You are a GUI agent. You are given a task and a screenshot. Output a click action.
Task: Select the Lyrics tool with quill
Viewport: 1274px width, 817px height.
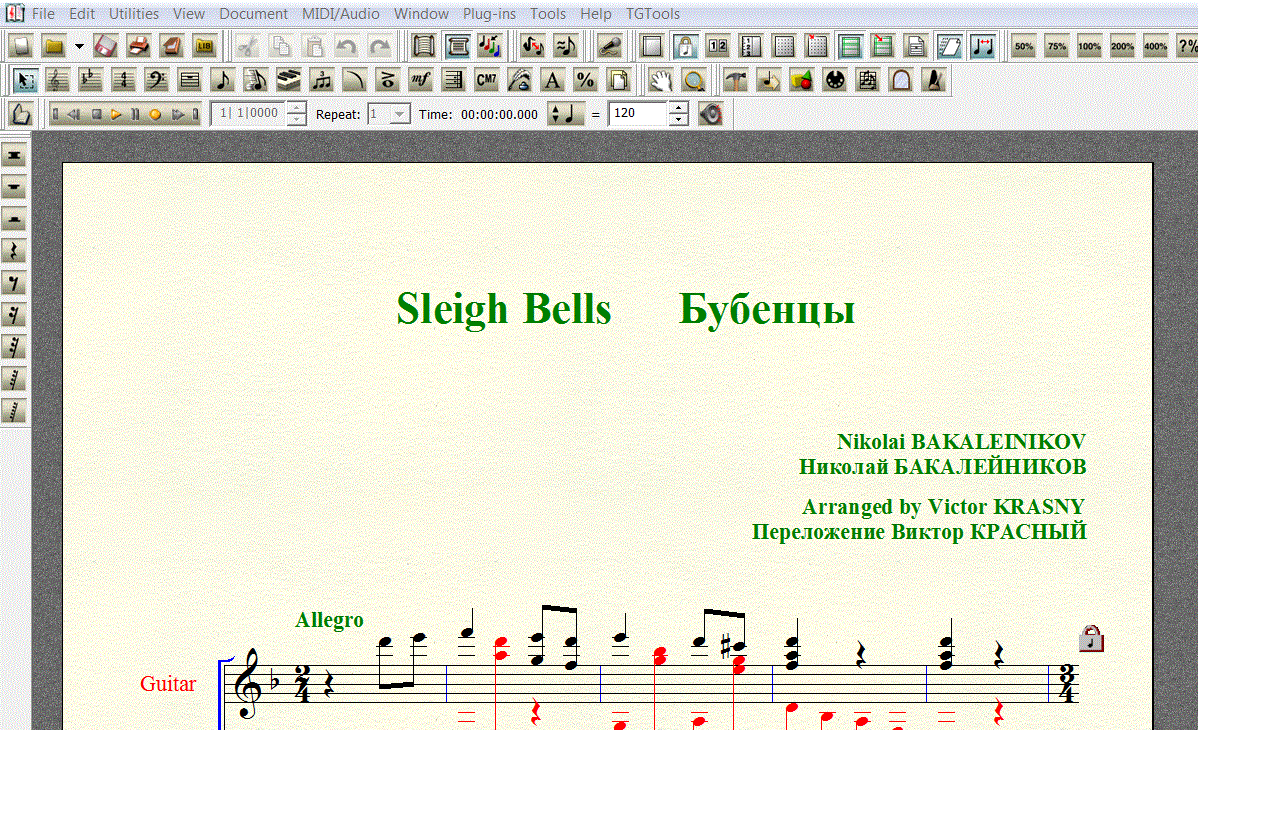click(519, 80)
